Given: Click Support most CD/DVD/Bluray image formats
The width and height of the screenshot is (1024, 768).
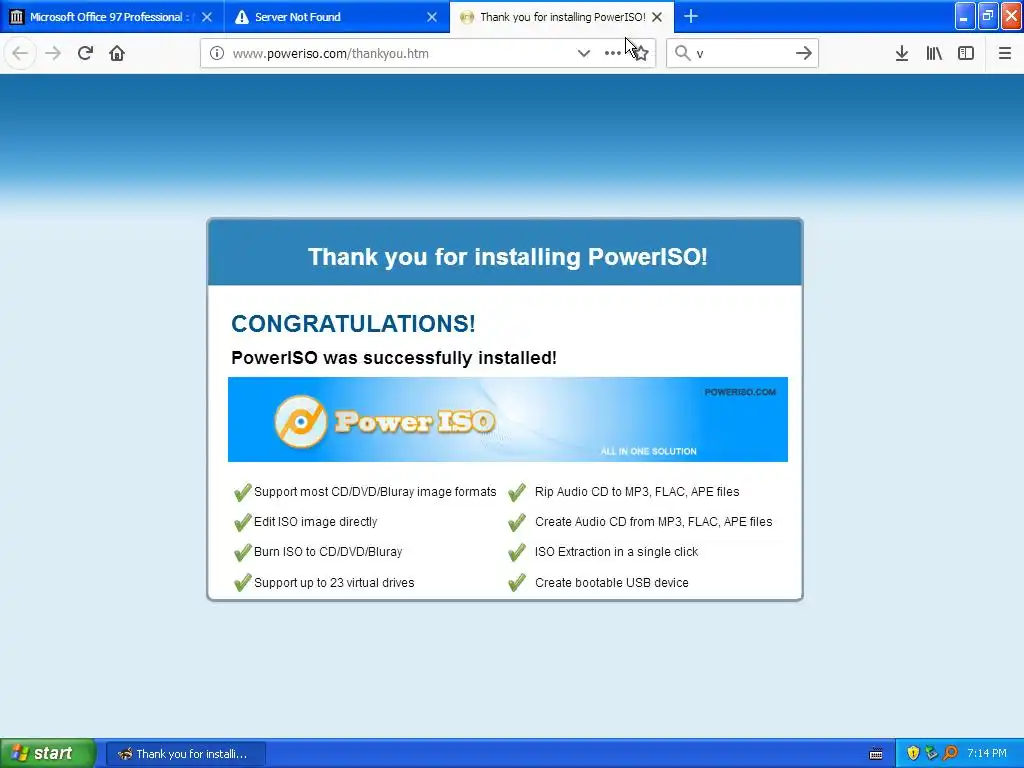Looking at the screenshot, I should pyautogui.click(x=375, y=492).
